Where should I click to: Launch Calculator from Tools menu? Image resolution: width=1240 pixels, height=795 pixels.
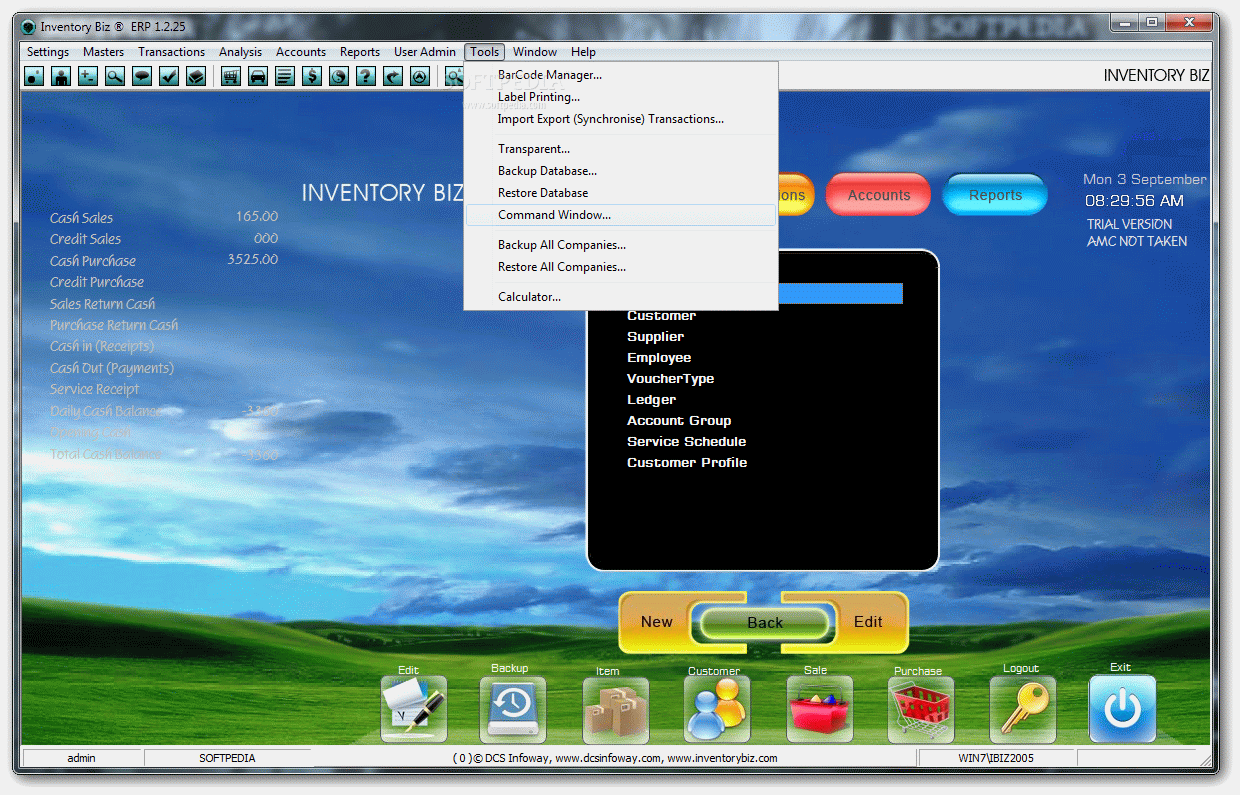click(621, 297)
